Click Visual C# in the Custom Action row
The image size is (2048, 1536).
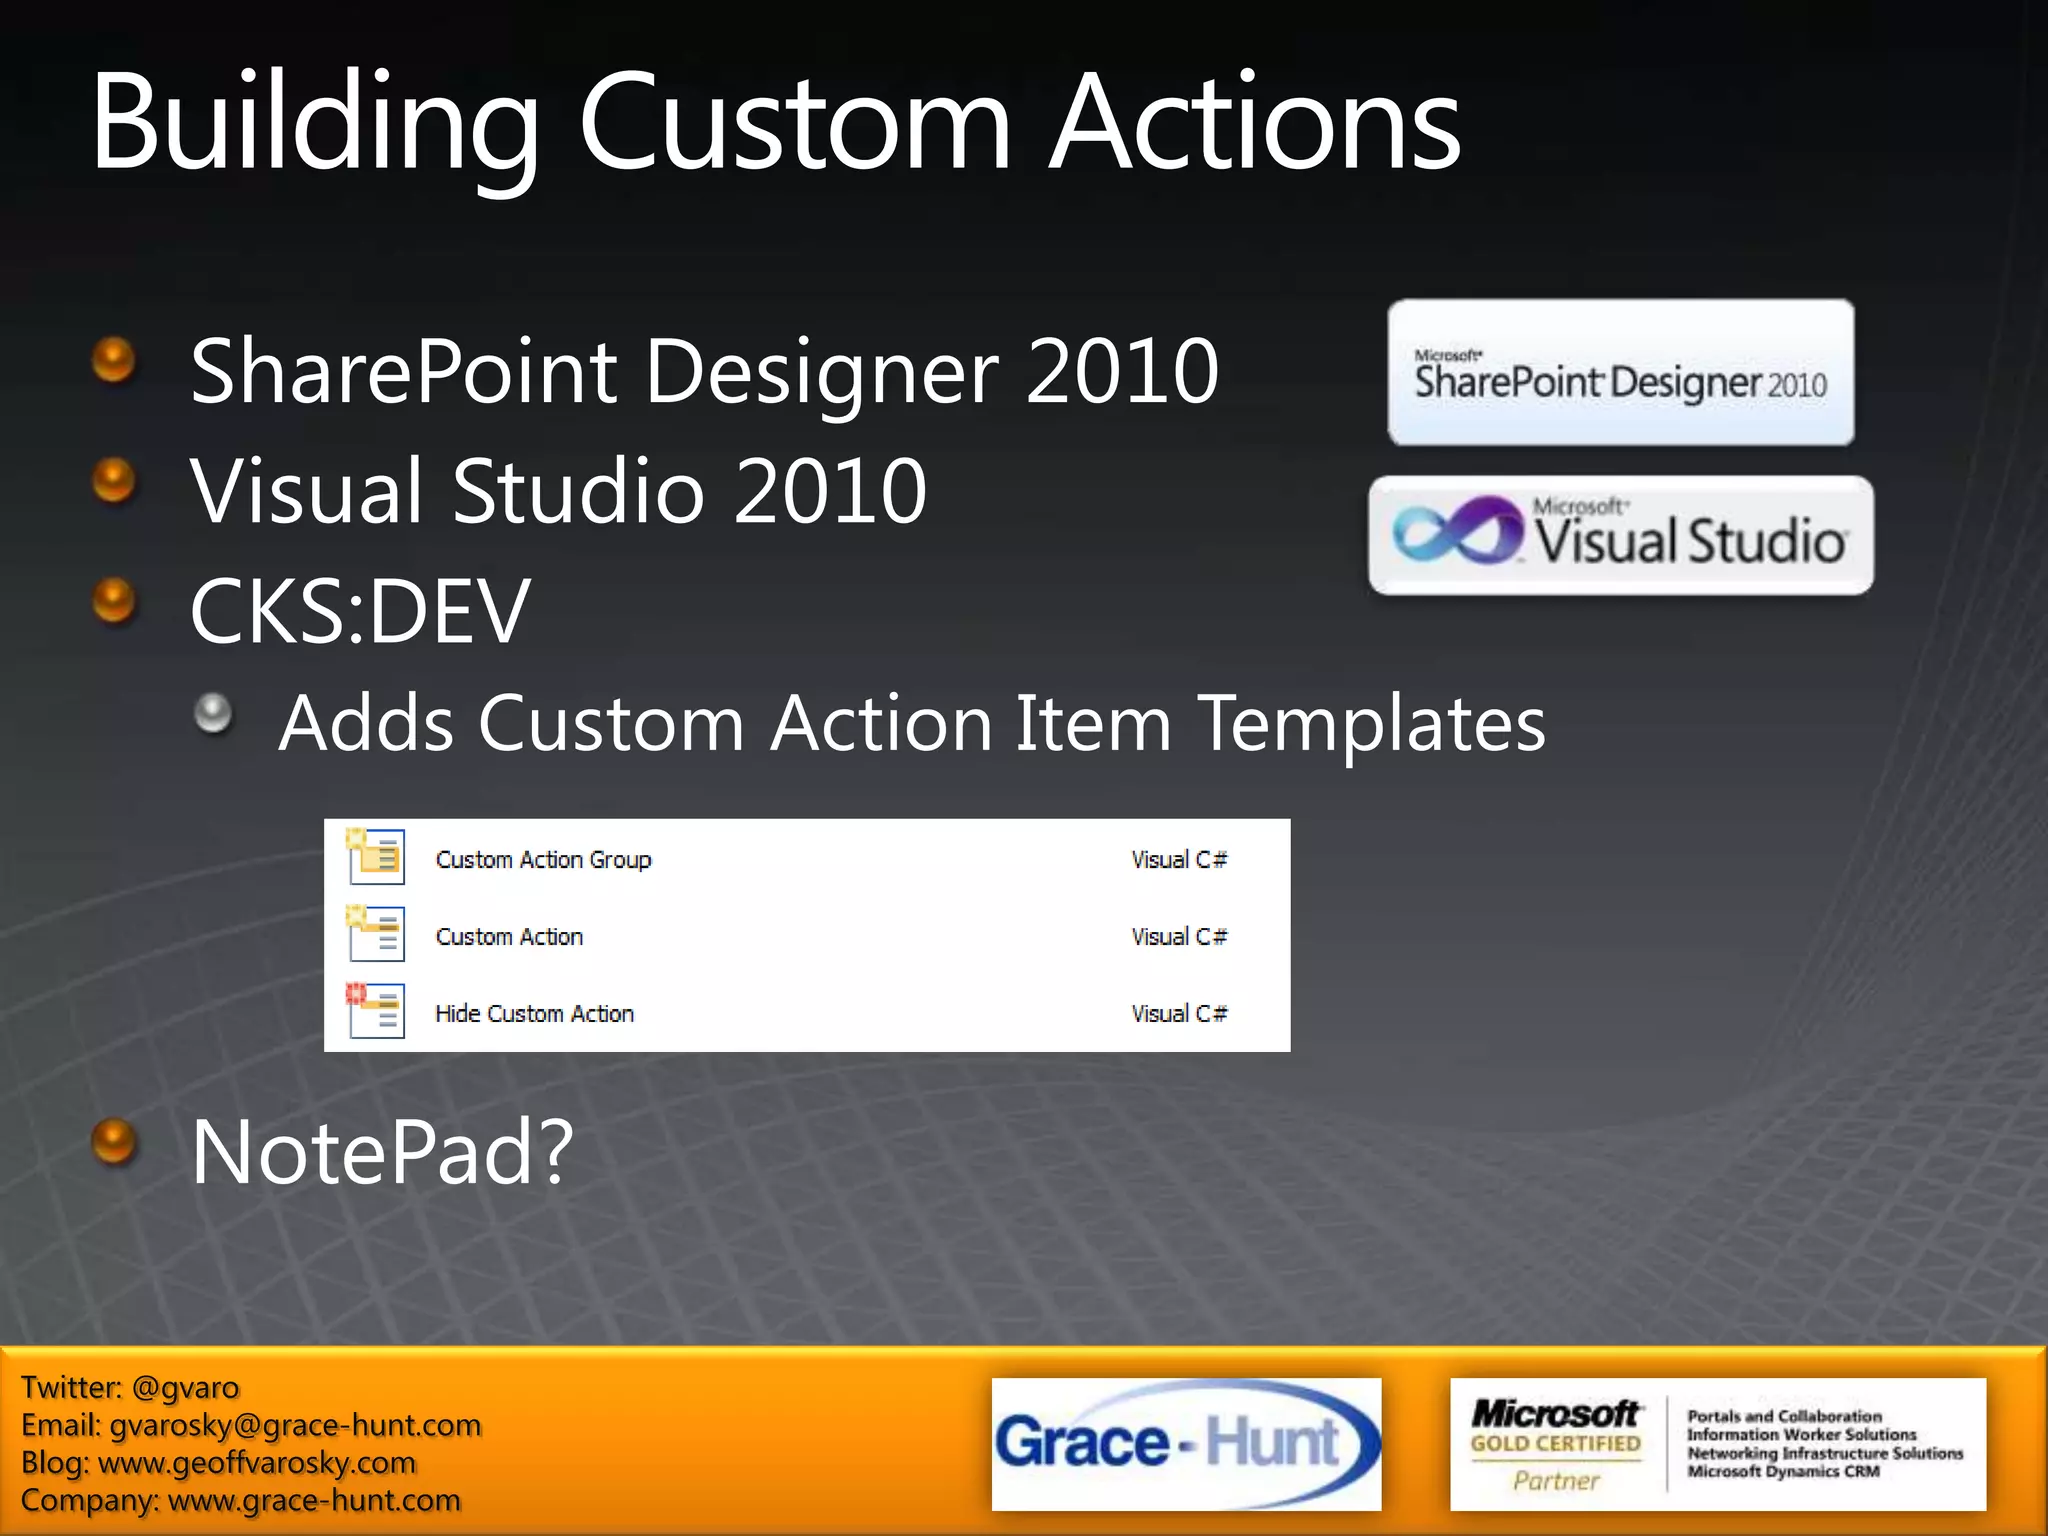[x=1179, y=937]
